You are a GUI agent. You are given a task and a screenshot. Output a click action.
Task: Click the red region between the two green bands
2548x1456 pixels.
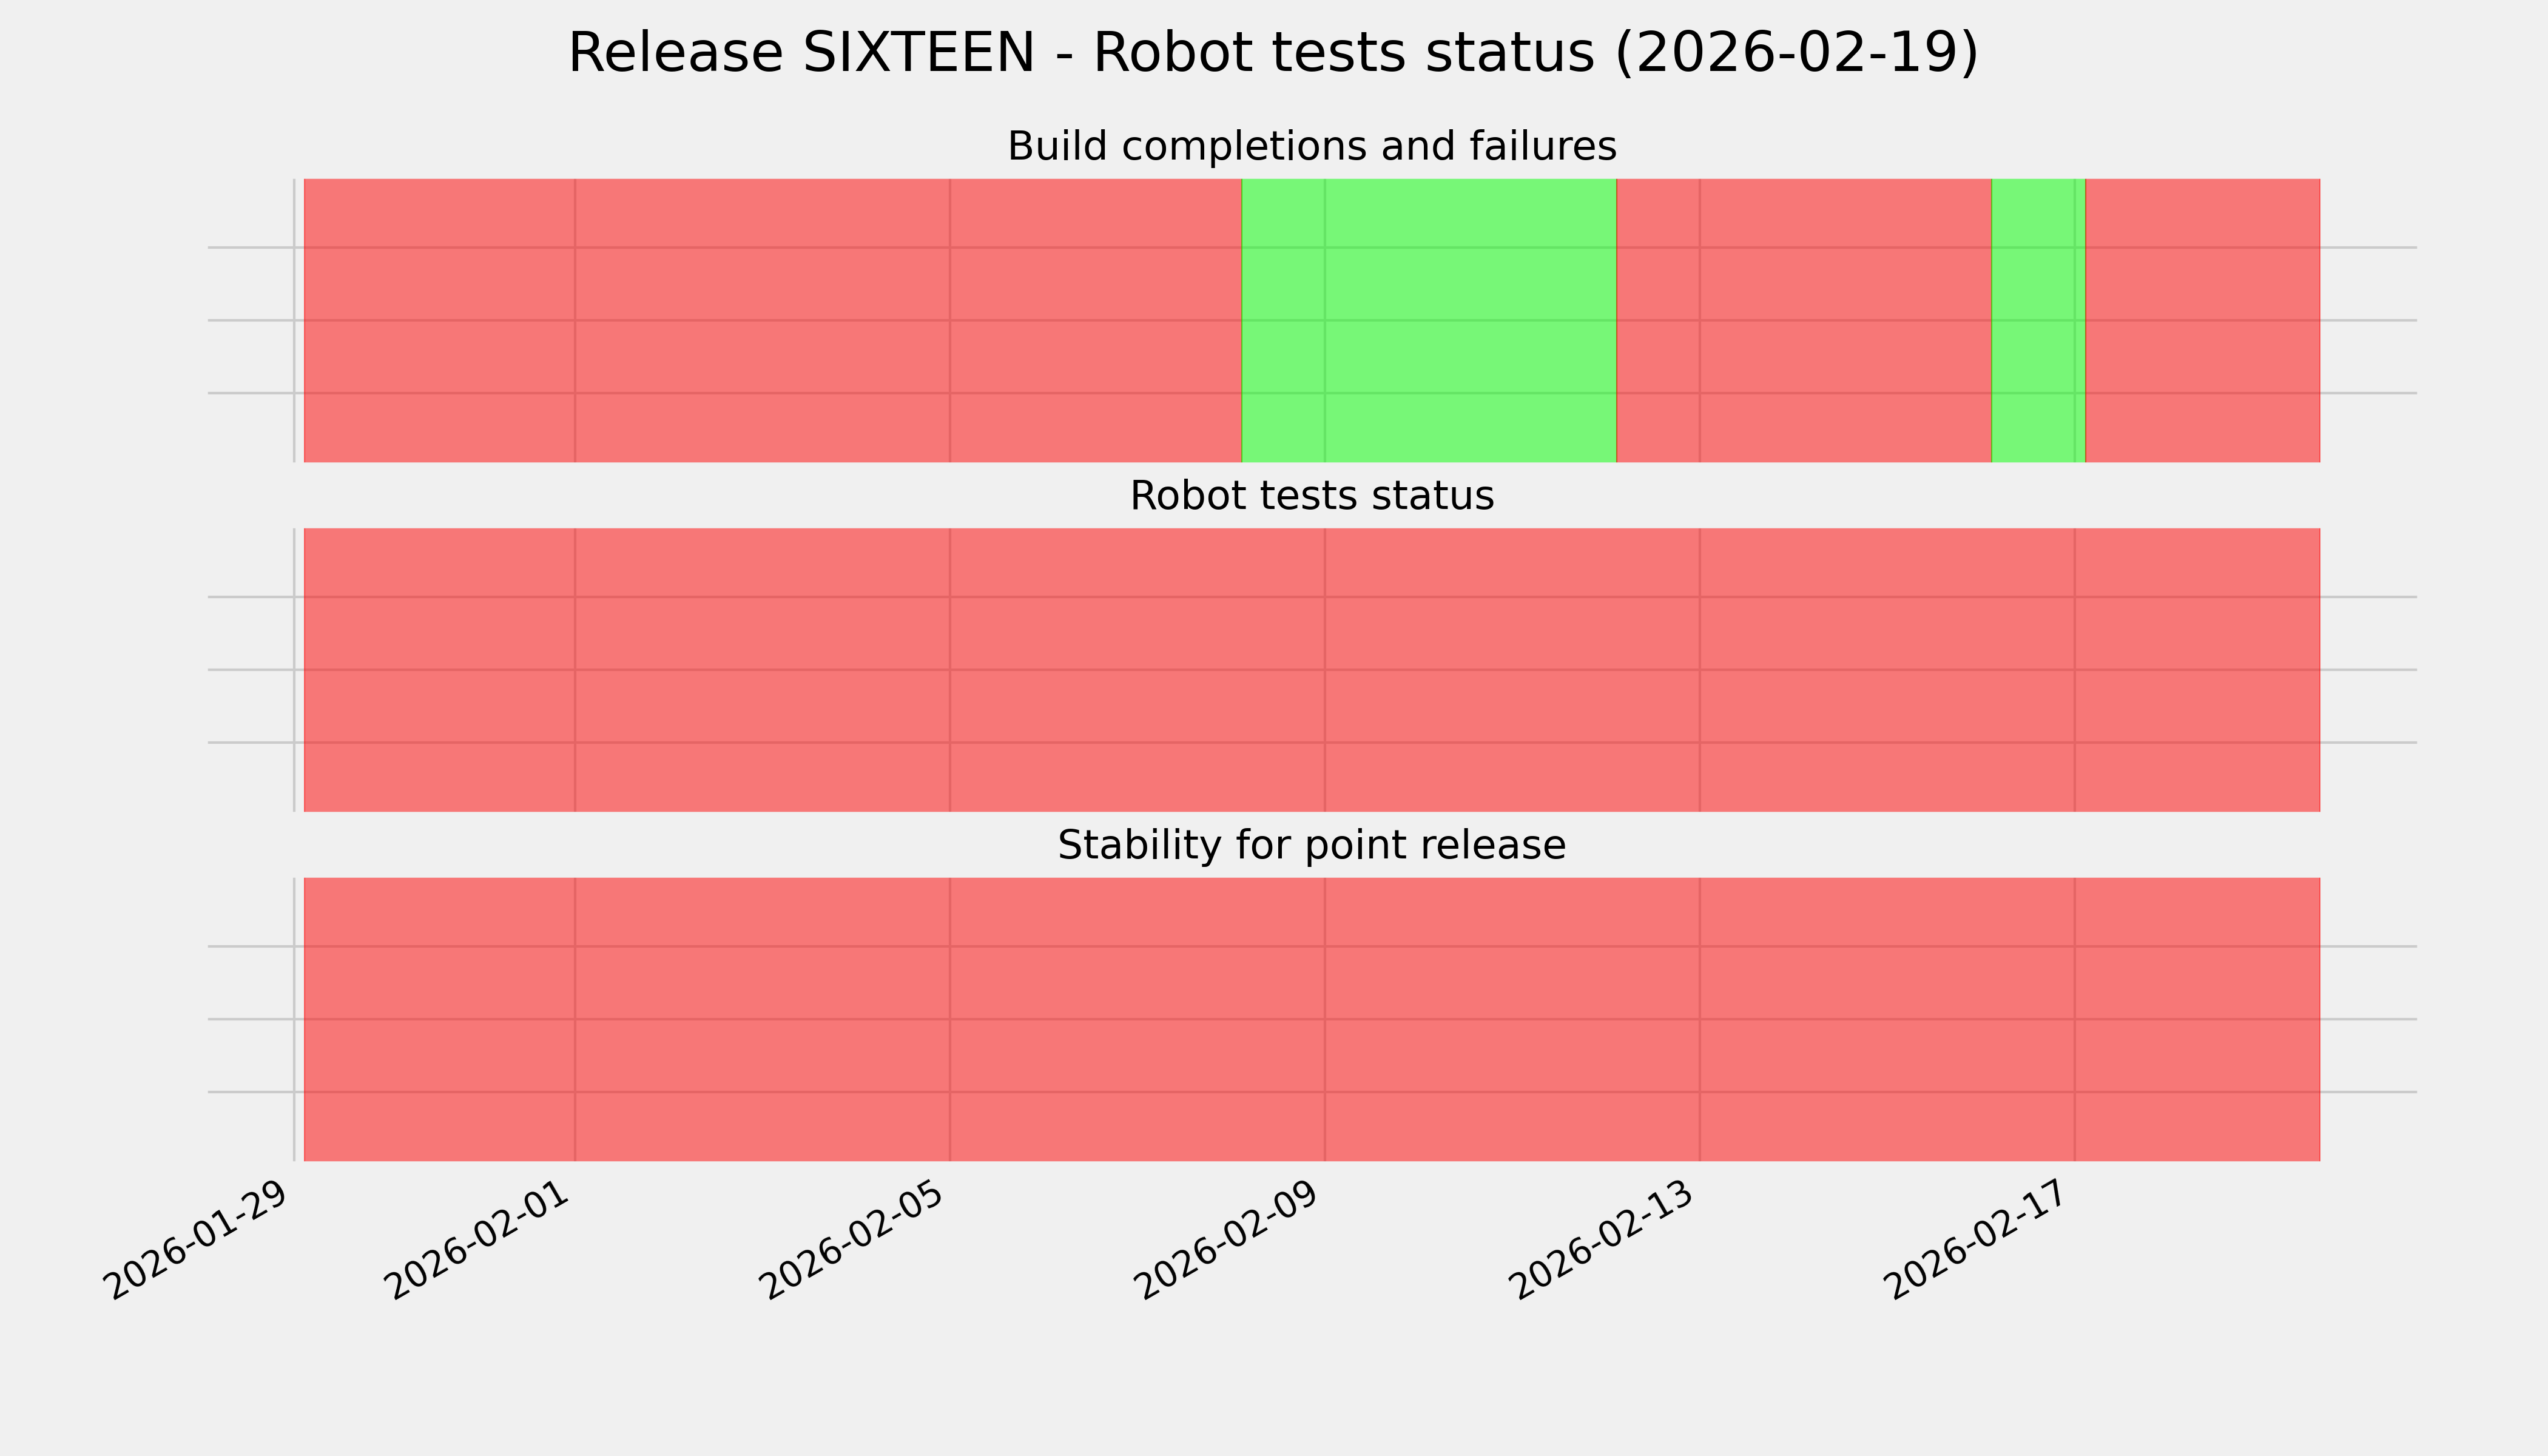(x=1803, y=320)
